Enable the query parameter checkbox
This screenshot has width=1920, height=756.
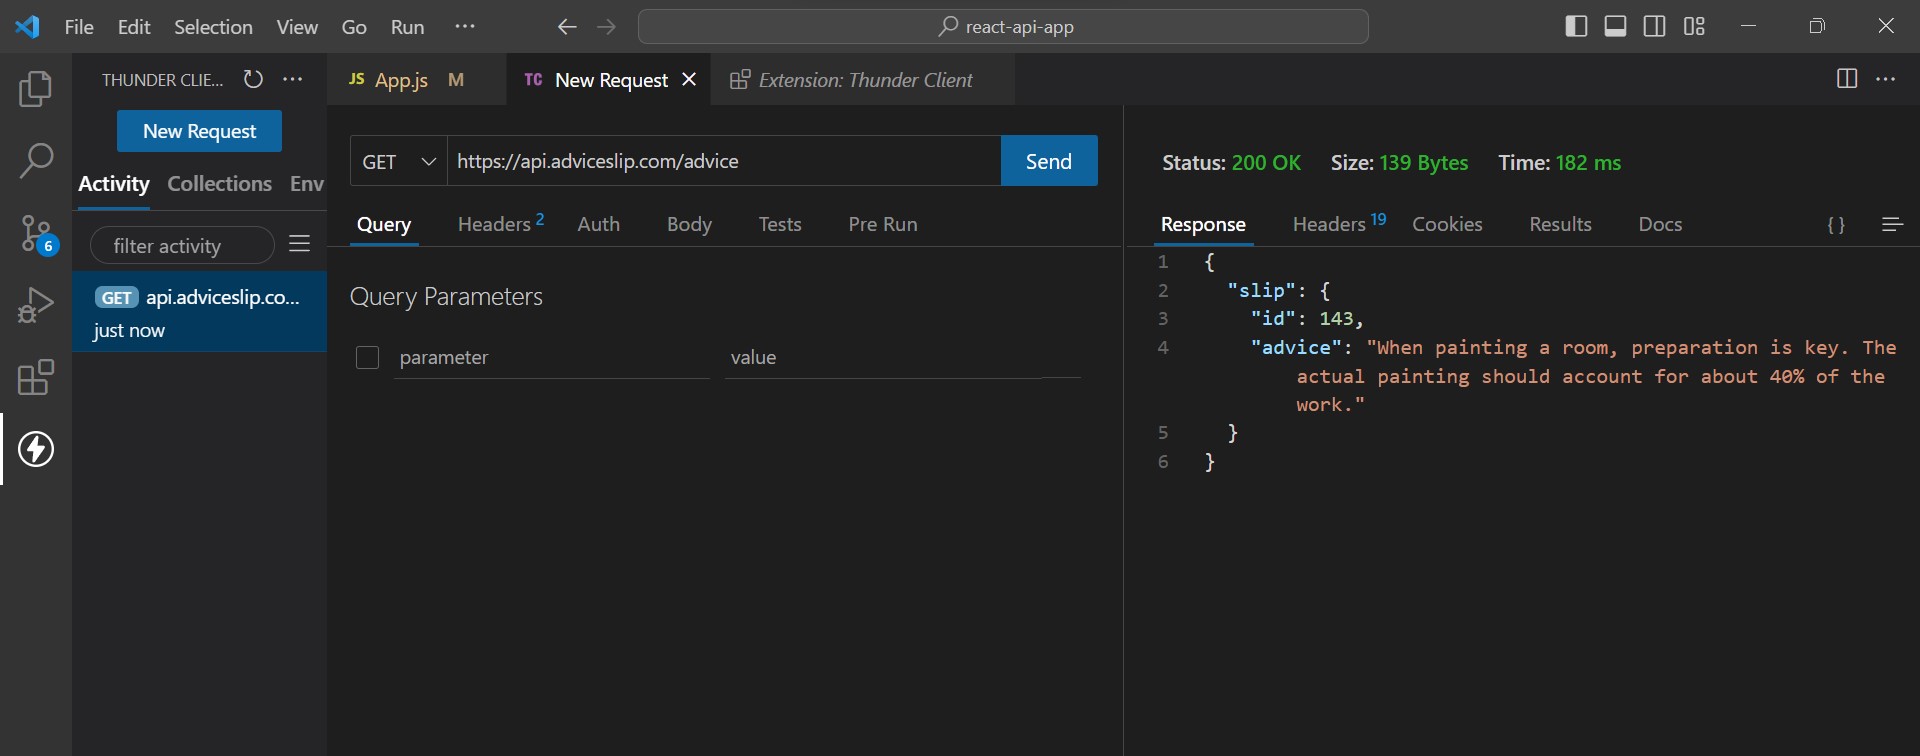(368, 357)
